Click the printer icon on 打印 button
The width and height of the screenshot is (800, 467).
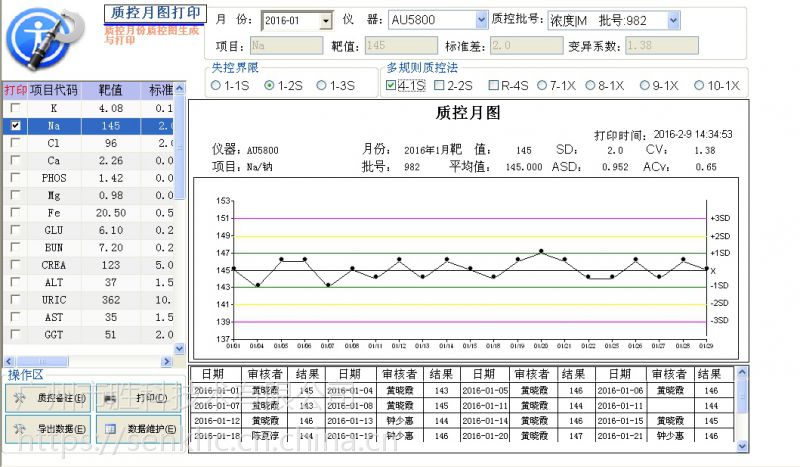coord(109,398)
